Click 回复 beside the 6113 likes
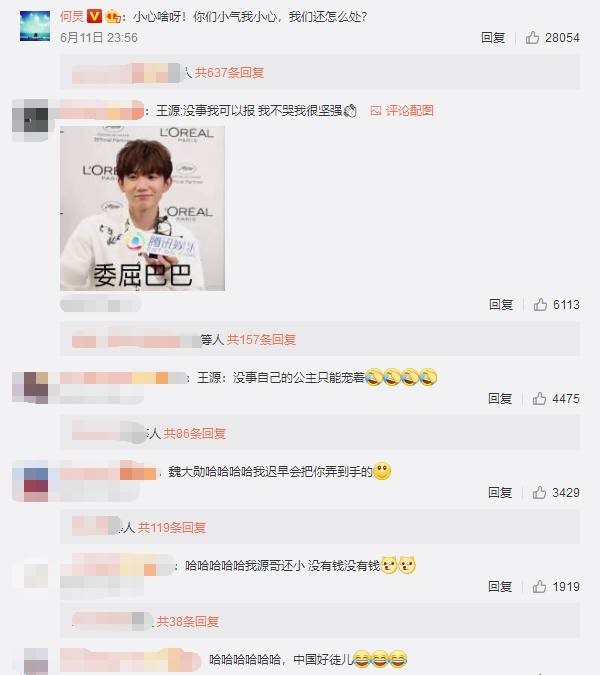 click(501, 305)
